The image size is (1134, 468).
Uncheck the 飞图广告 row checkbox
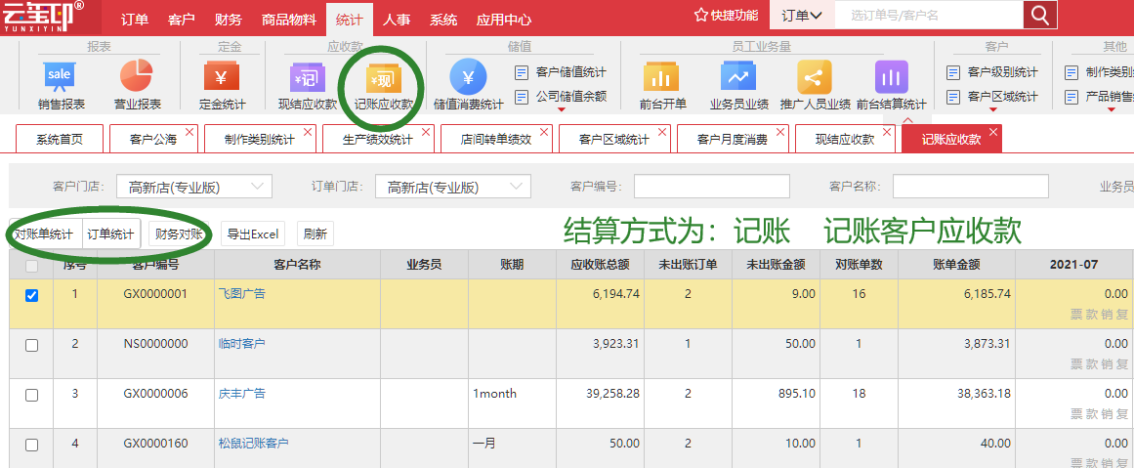(32, 295)
